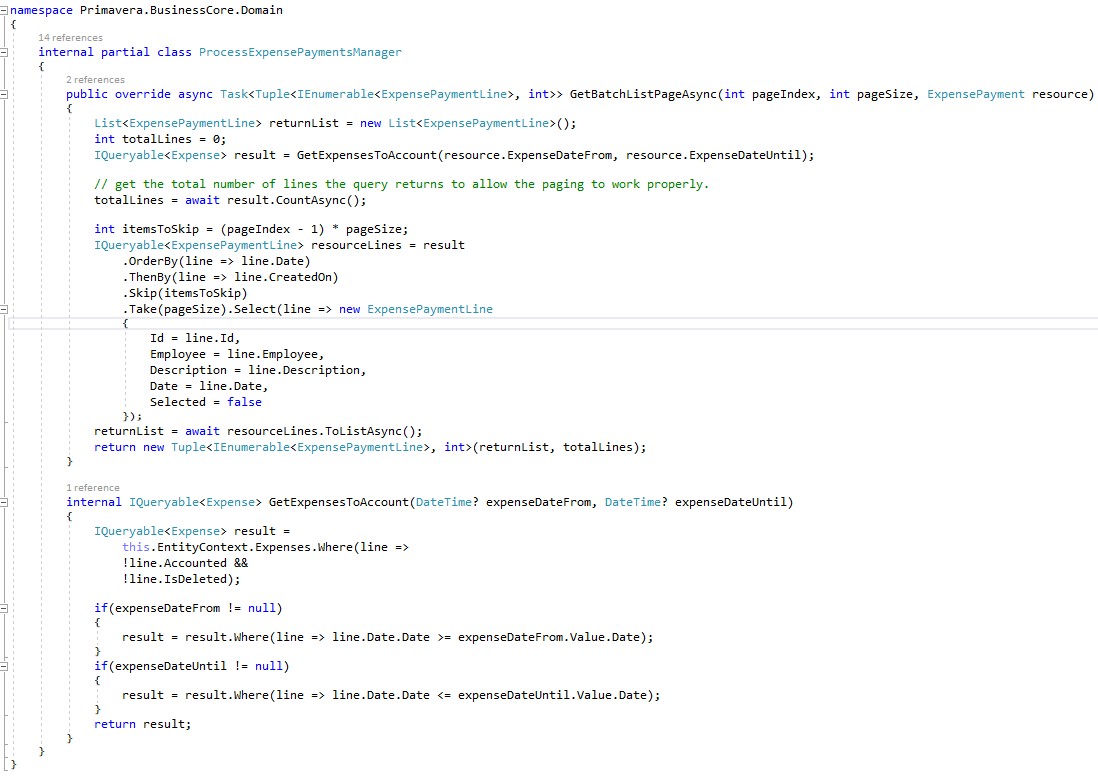Click returnList in its List declaration line
The width and height of the screenshot is (1098, 777).
coord(304,123)
